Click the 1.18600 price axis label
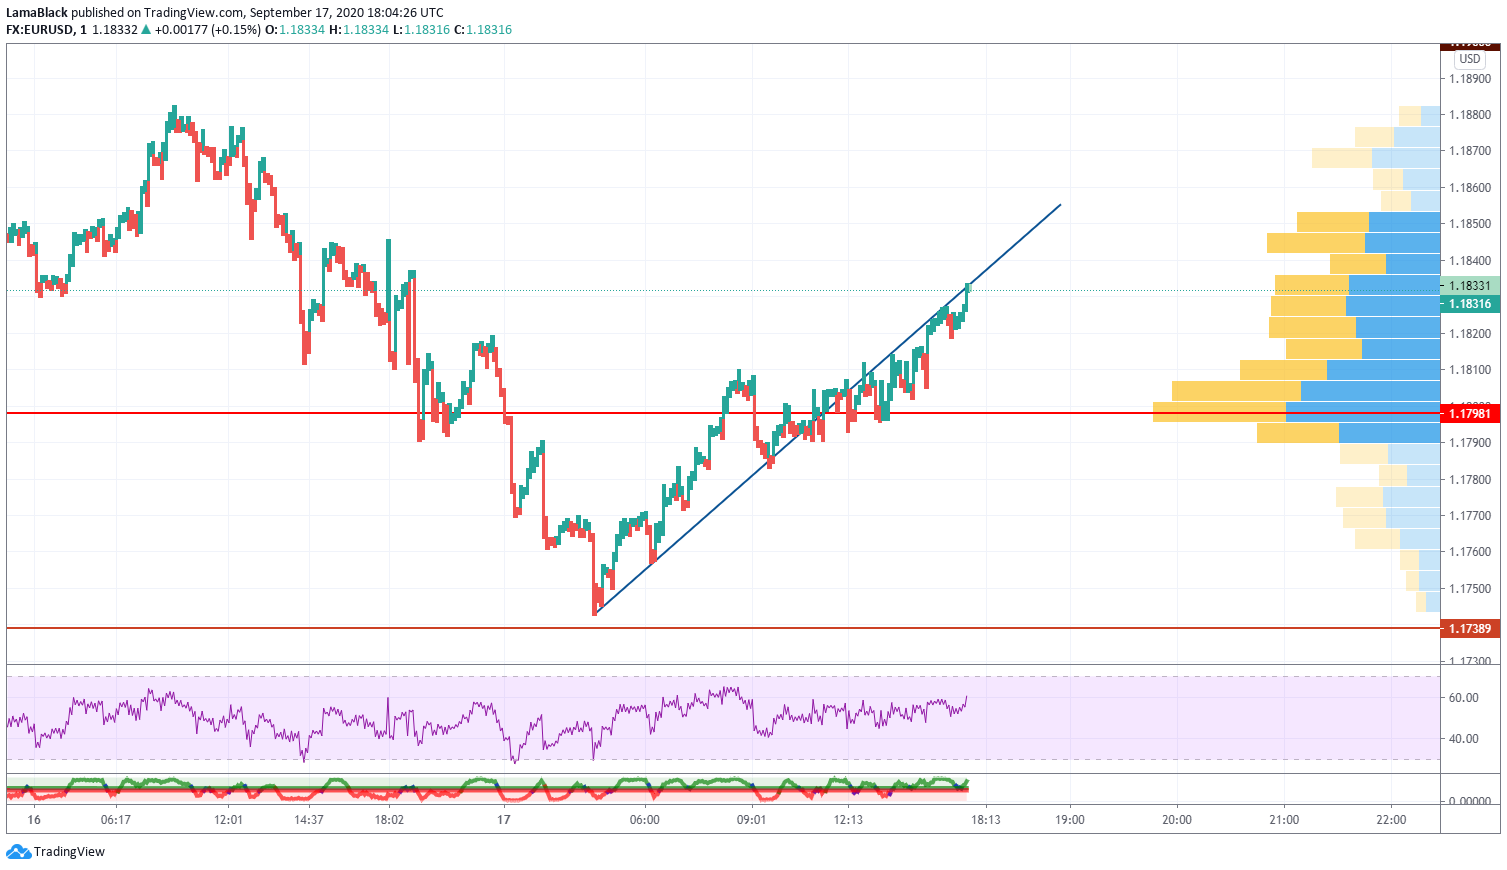The height and width of the screenshot is (870, 1507). pos(1470,188)
